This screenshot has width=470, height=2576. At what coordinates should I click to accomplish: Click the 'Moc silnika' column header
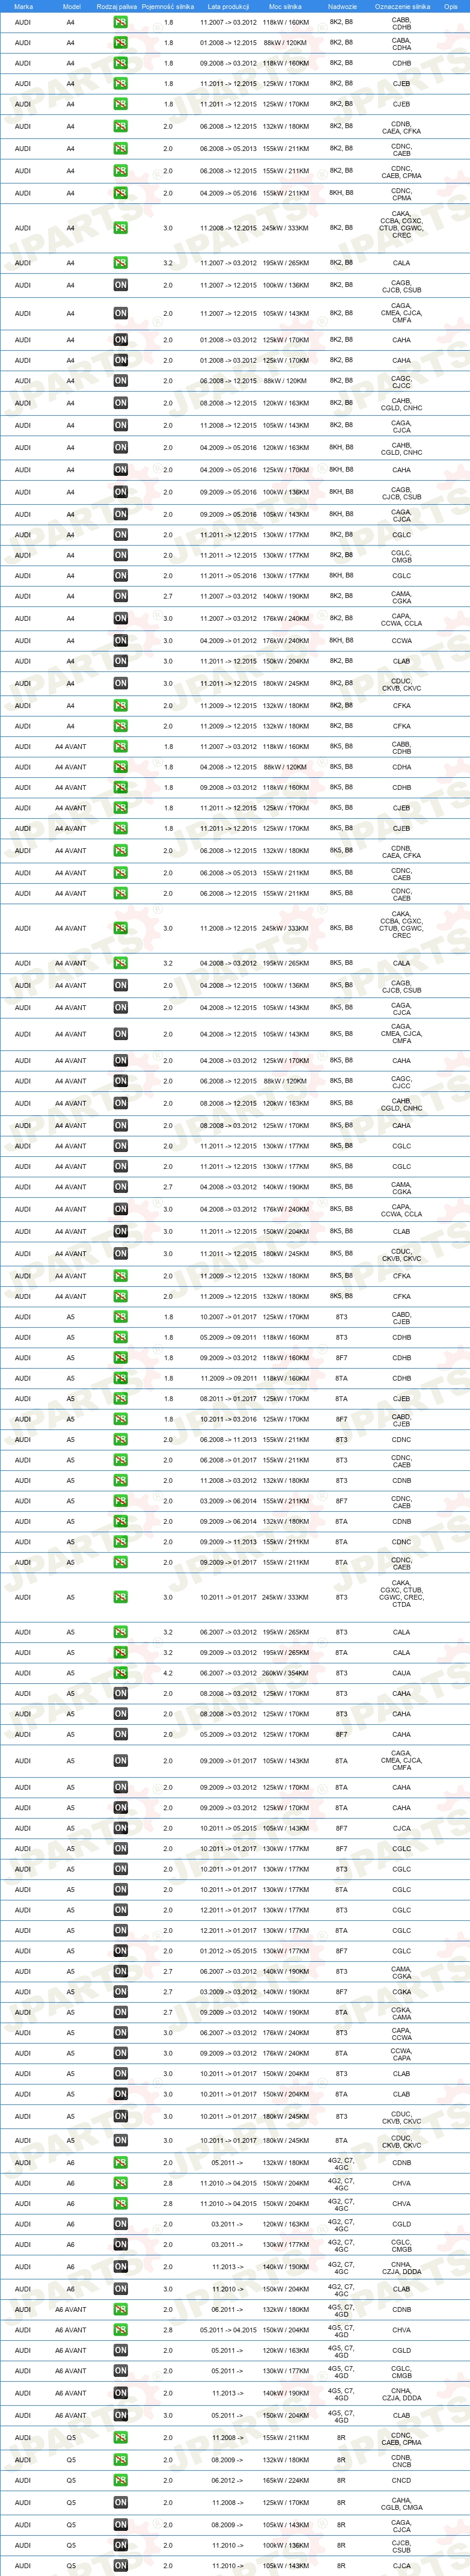(x=285, y=6)
